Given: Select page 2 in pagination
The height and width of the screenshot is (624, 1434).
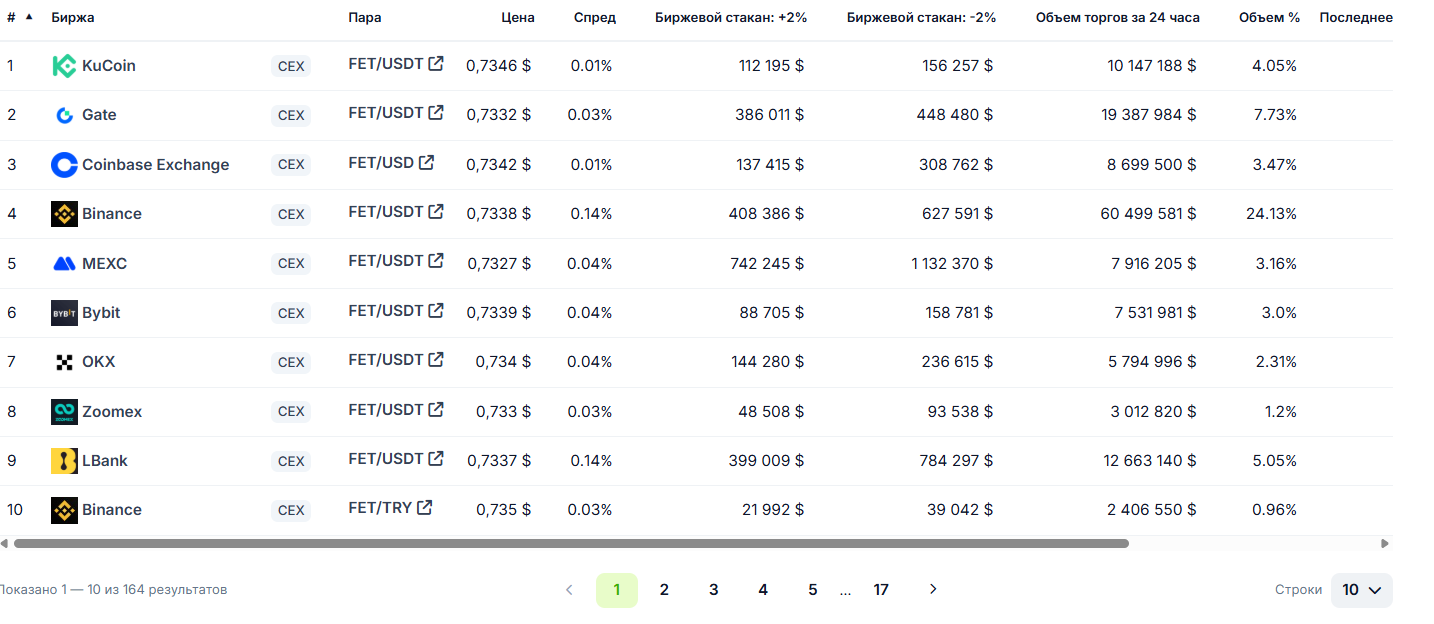Looking at the screenshot, I should pos(664,590).
